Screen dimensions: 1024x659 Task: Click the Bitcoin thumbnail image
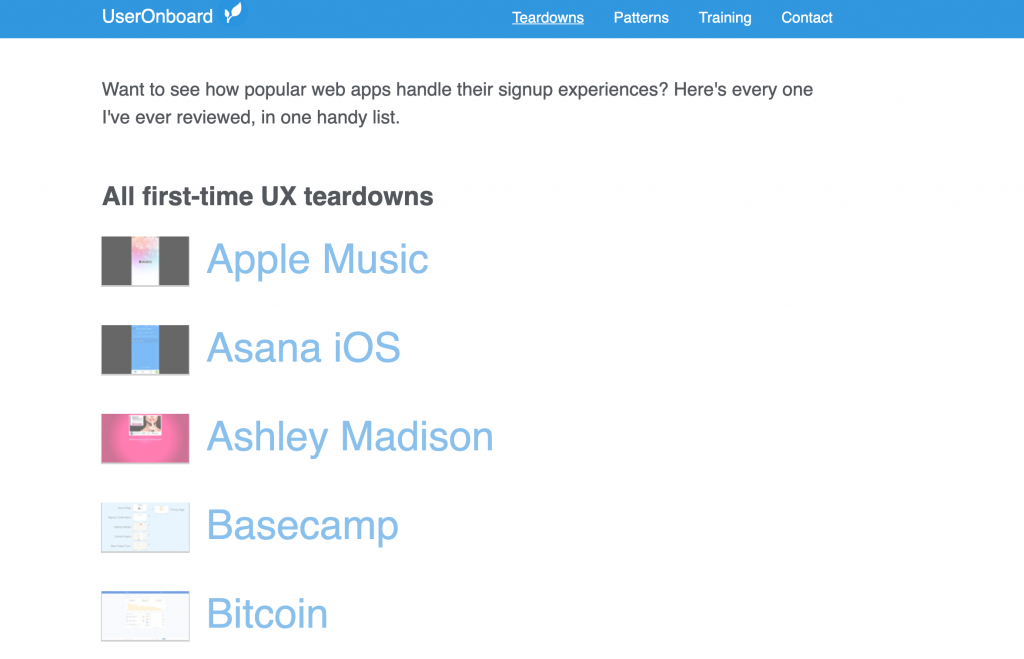click(x=145, y=616)
